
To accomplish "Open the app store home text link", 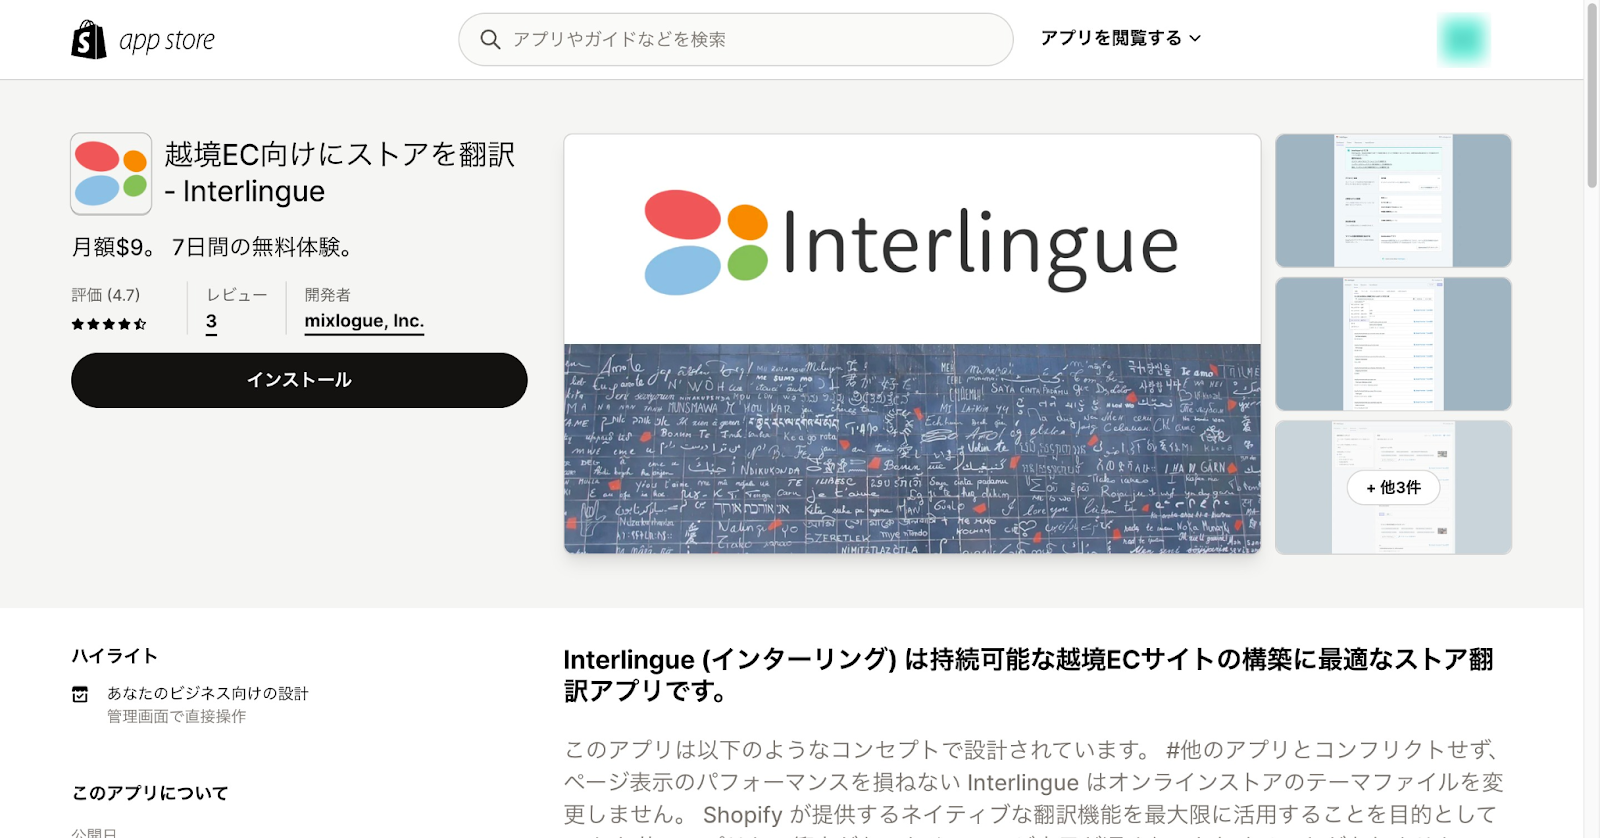I will (166, 40).
